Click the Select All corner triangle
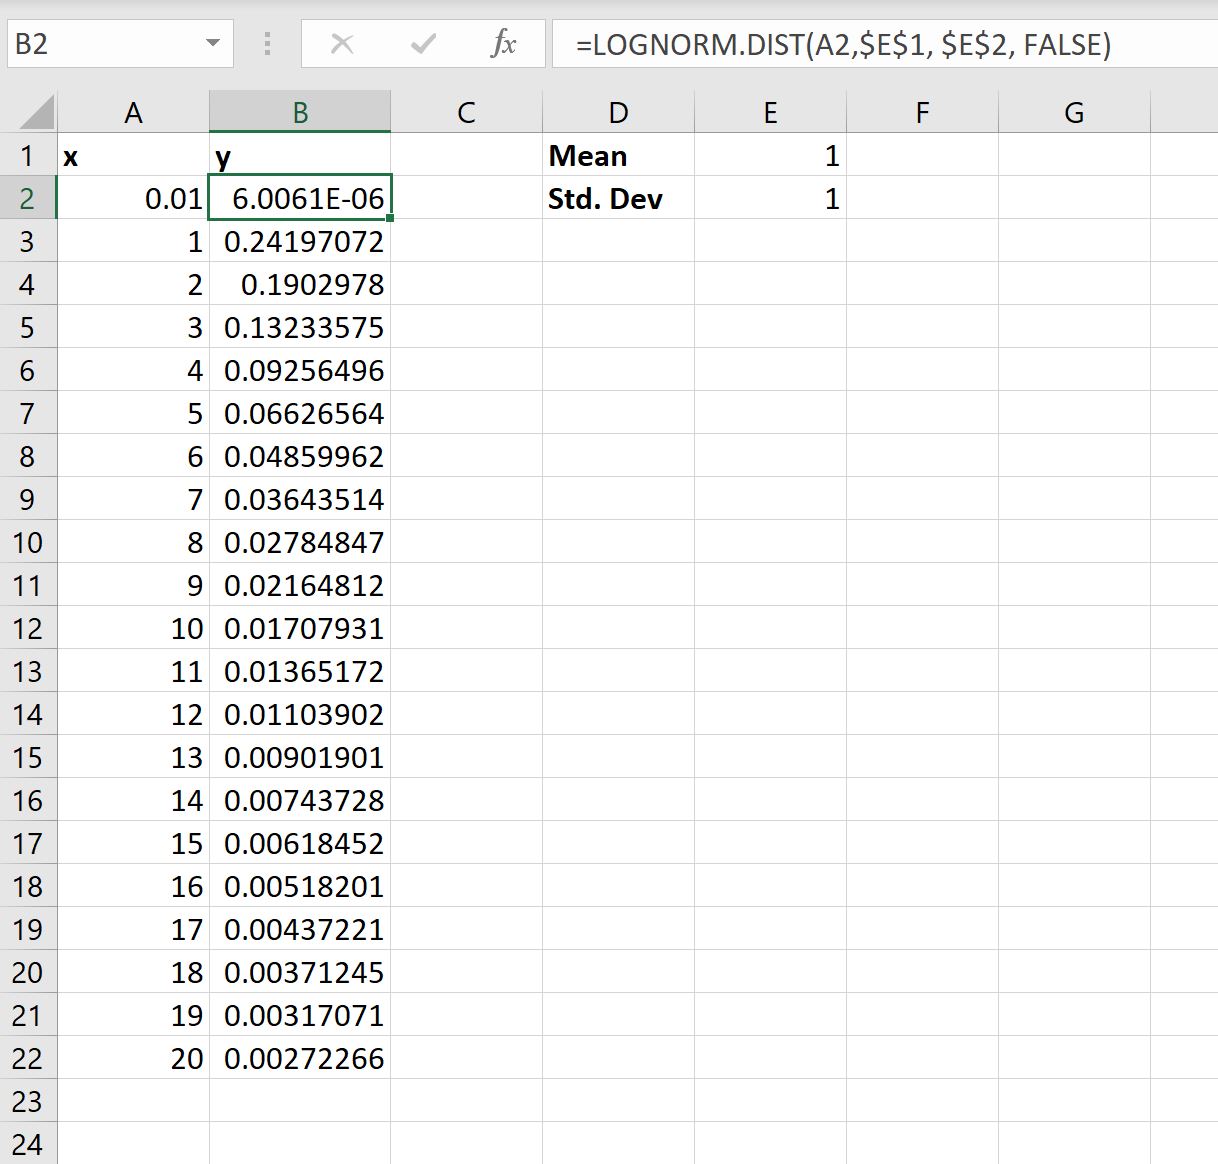Image resolution: width=1218 pixels, height=1164 pixels. 37,113
